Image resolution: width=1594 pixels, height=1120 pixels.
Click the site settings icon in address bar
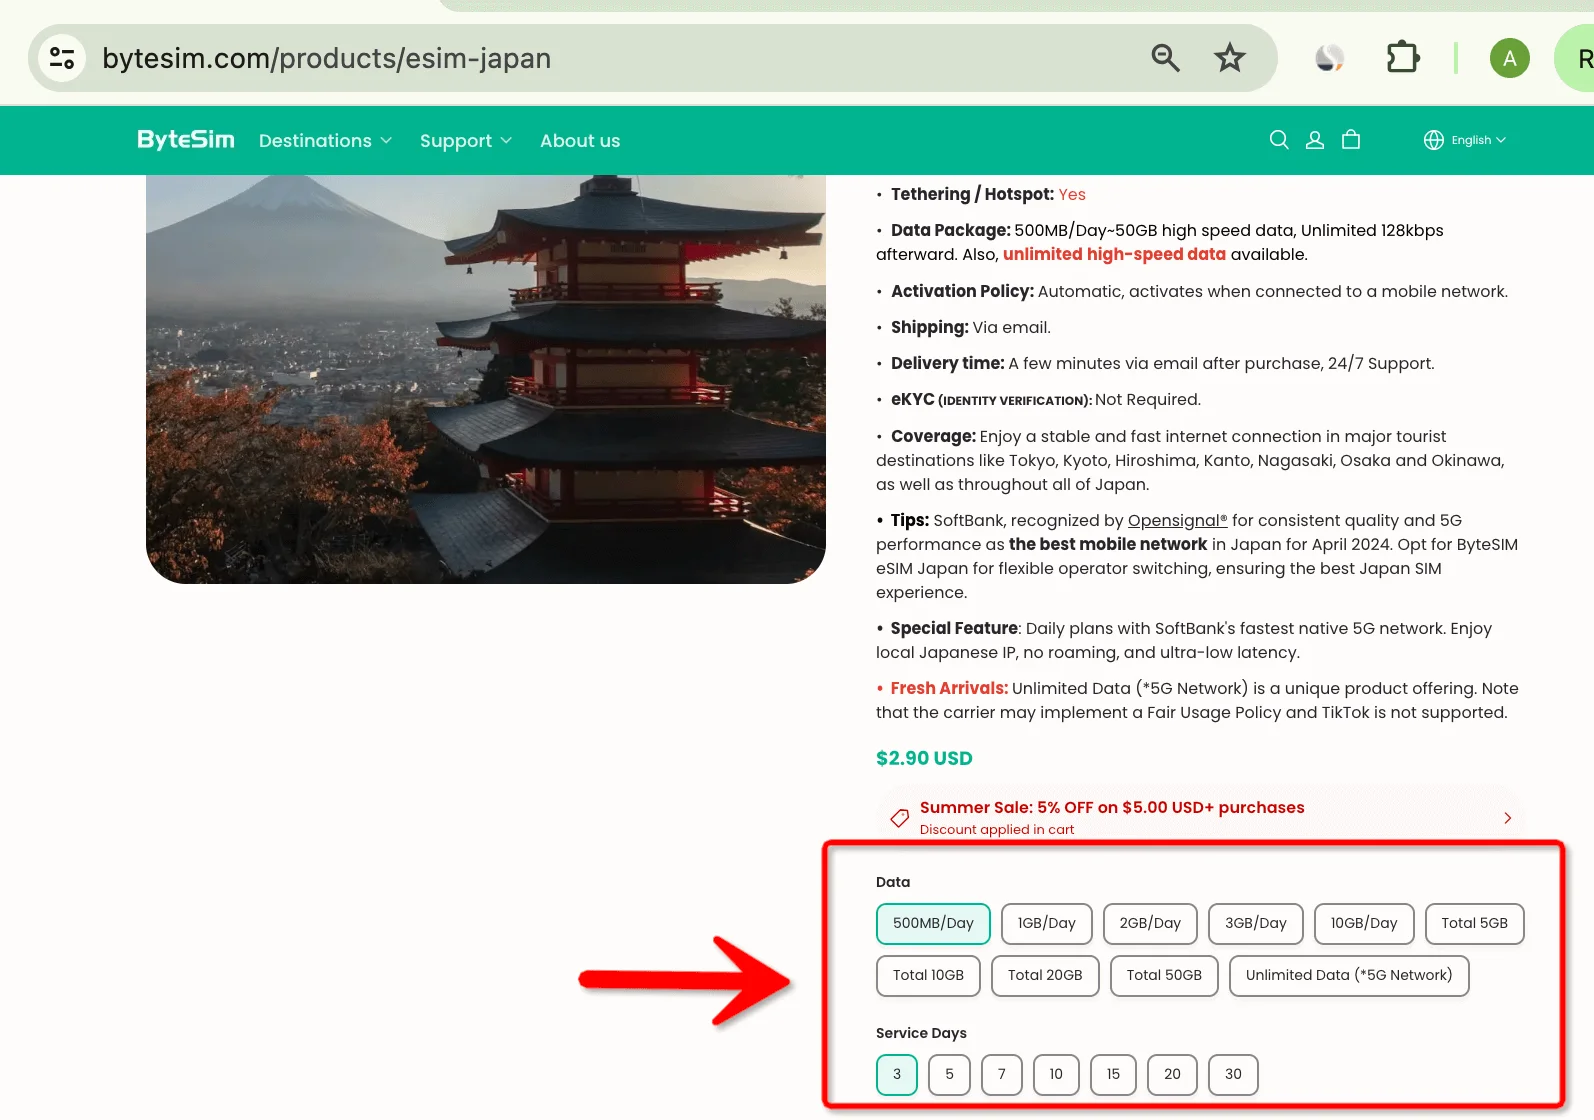tap(62, 58)
